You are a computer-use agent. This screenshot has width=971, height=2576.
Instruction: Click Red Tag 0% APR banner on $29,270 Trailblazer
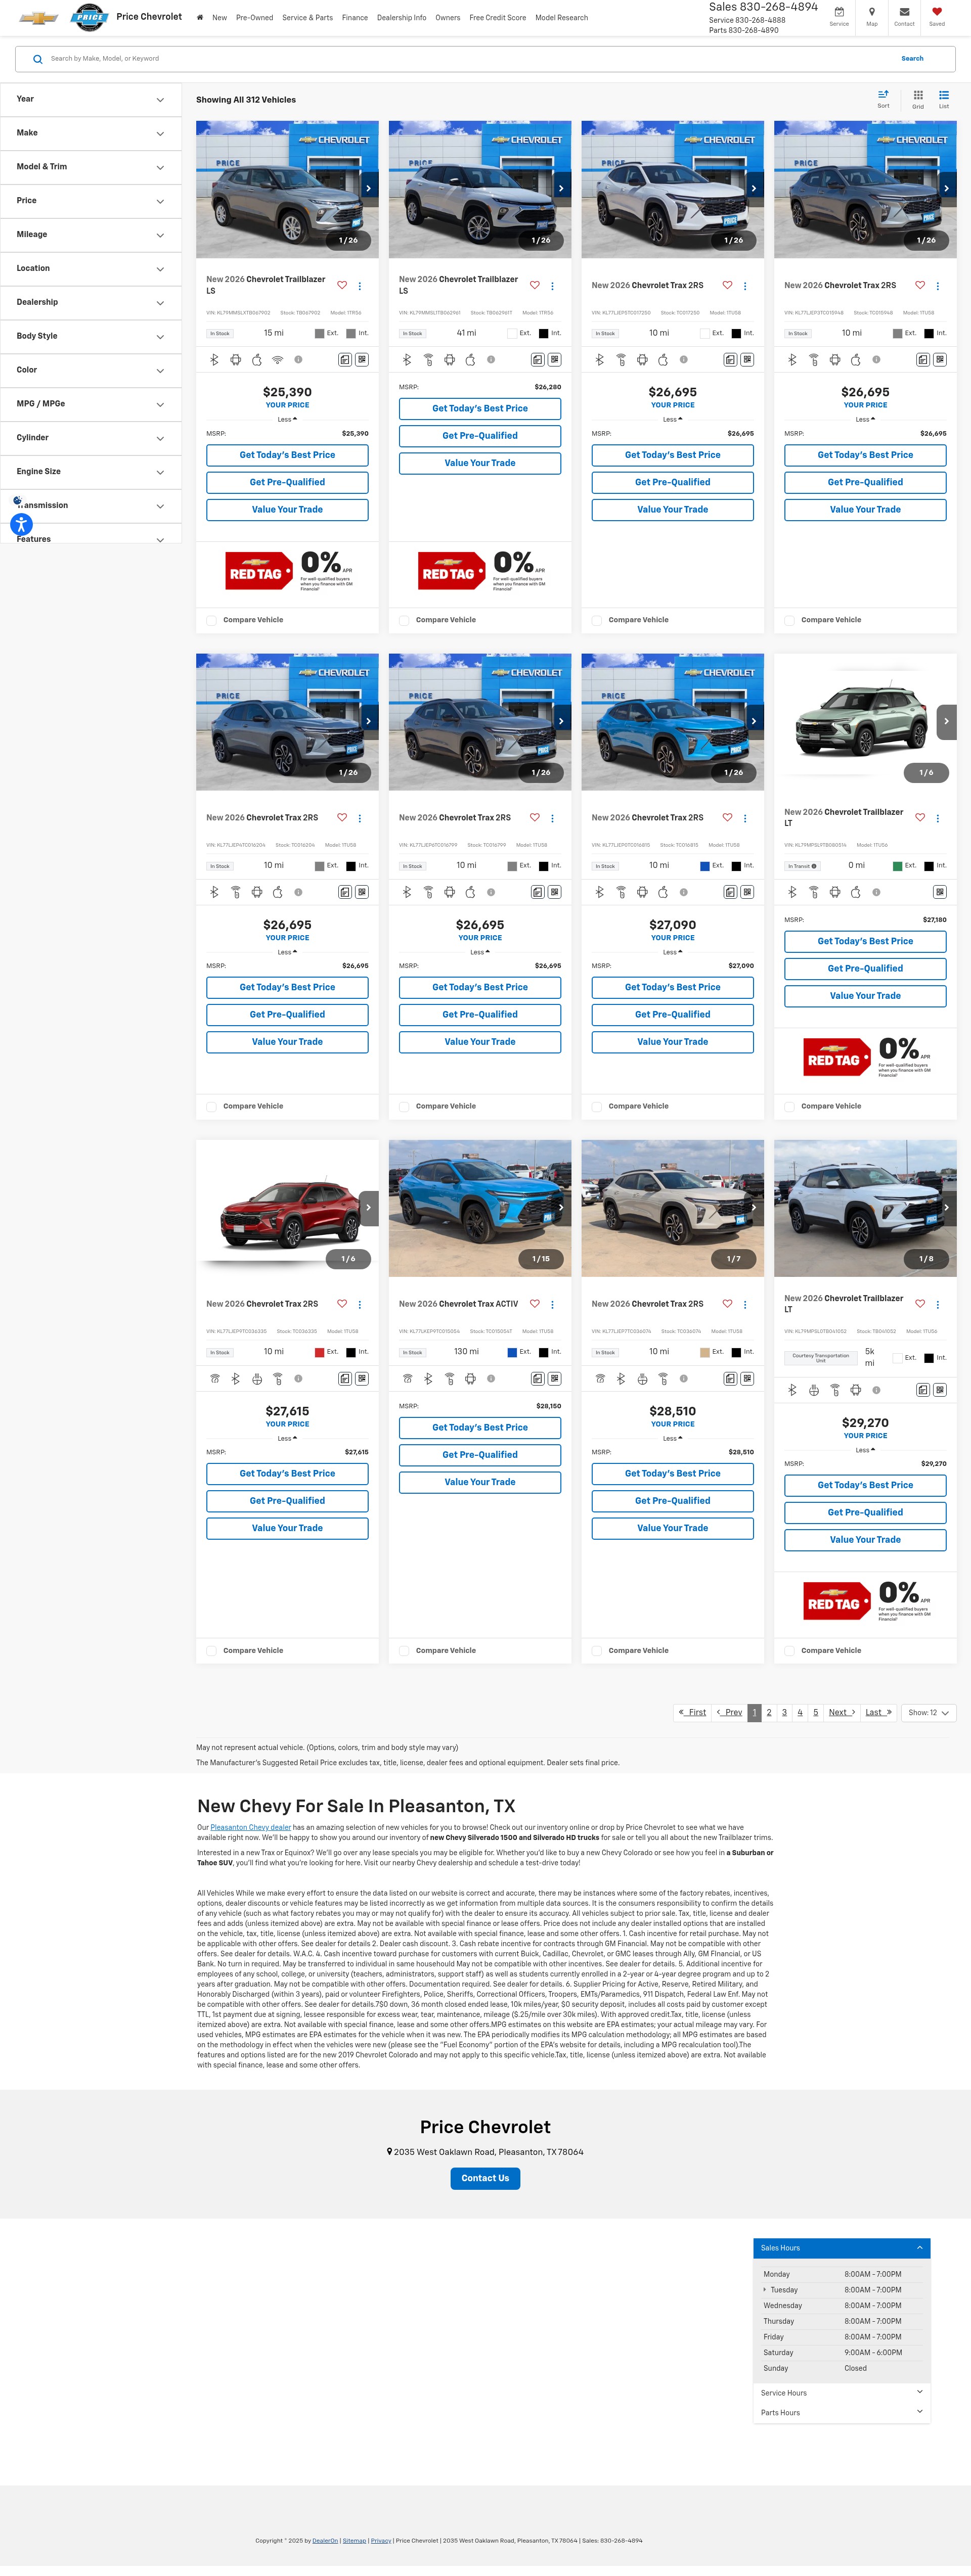click(x=866, y=1602)
